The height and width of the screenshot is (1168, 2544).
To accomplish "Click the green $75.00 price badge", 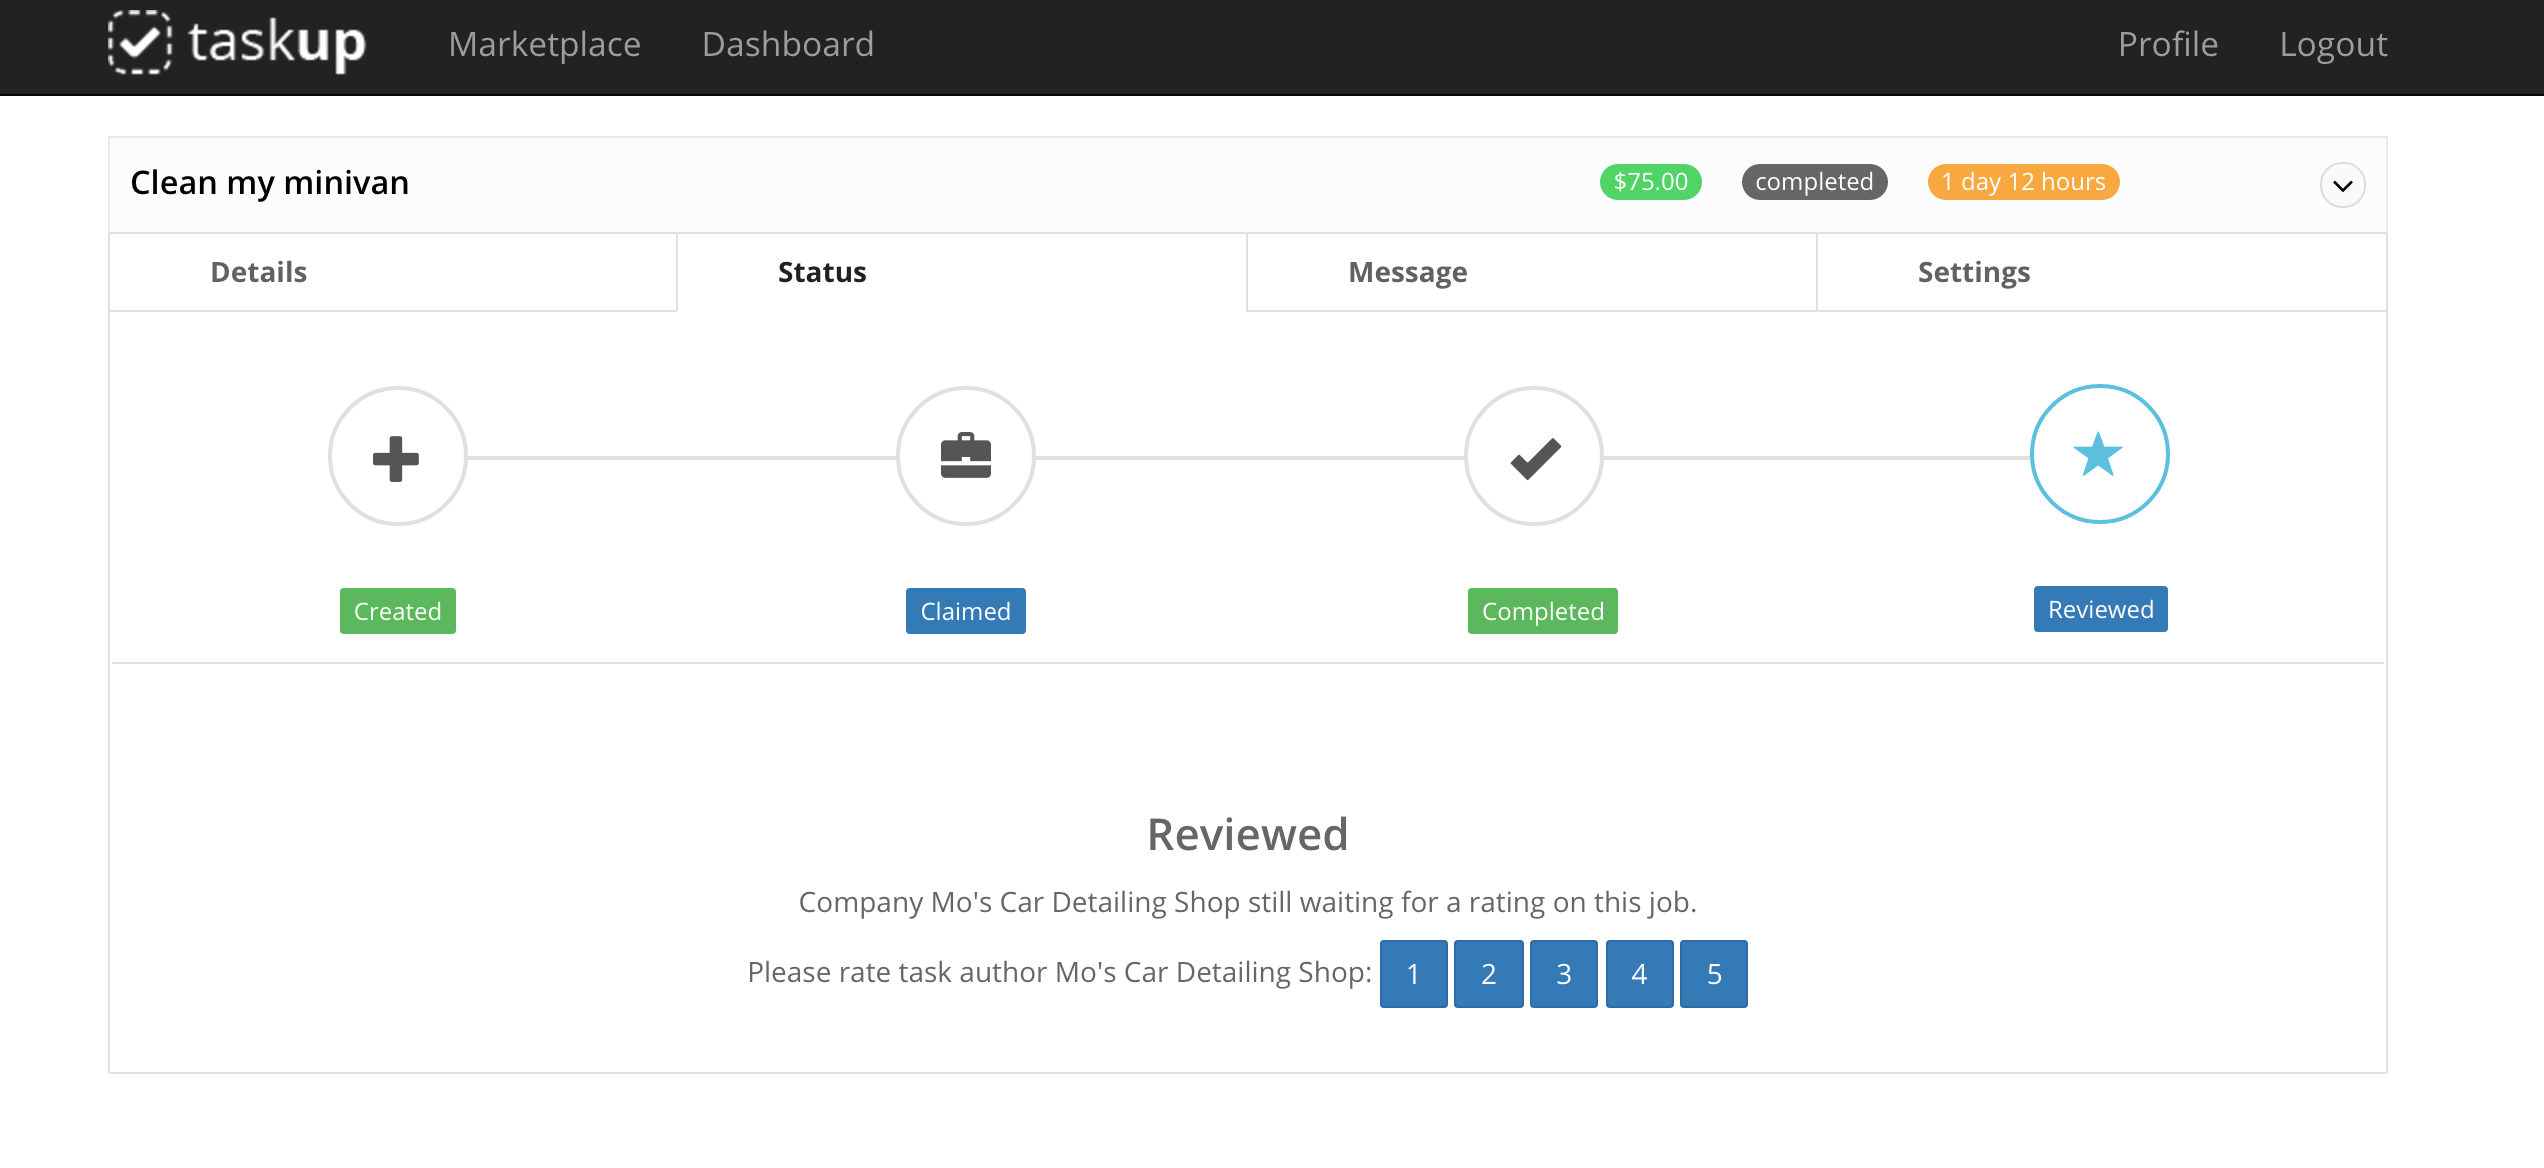I will click(x=1650, y=182).
